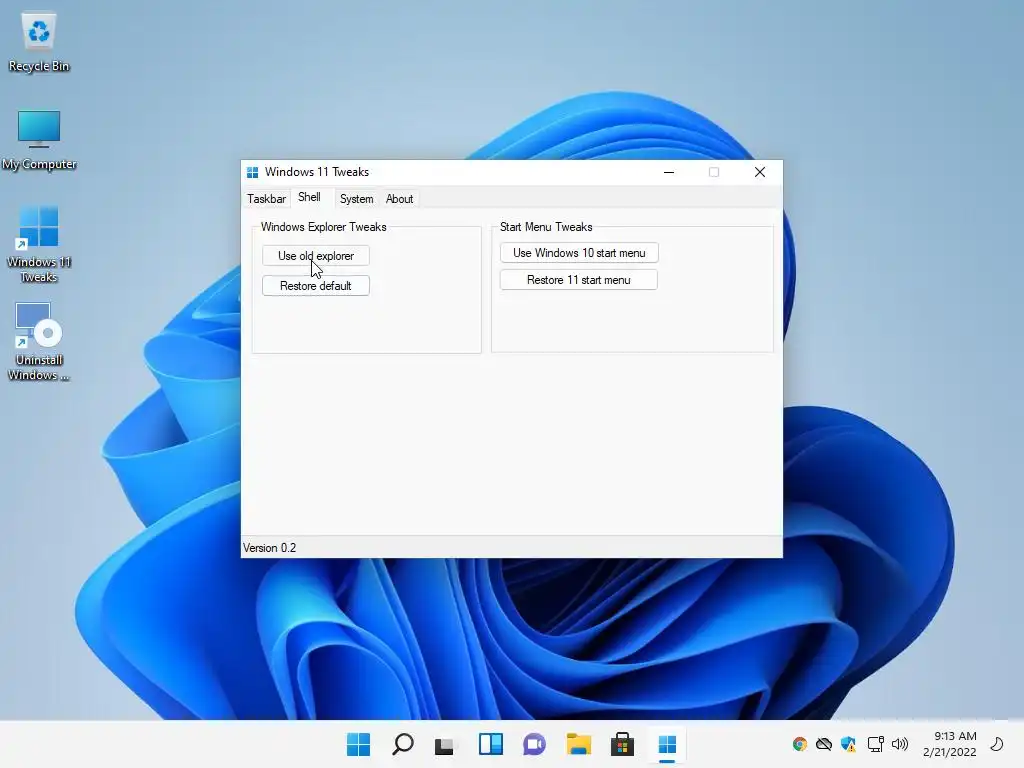Open Task View on the taskbar

pos(444,744)
